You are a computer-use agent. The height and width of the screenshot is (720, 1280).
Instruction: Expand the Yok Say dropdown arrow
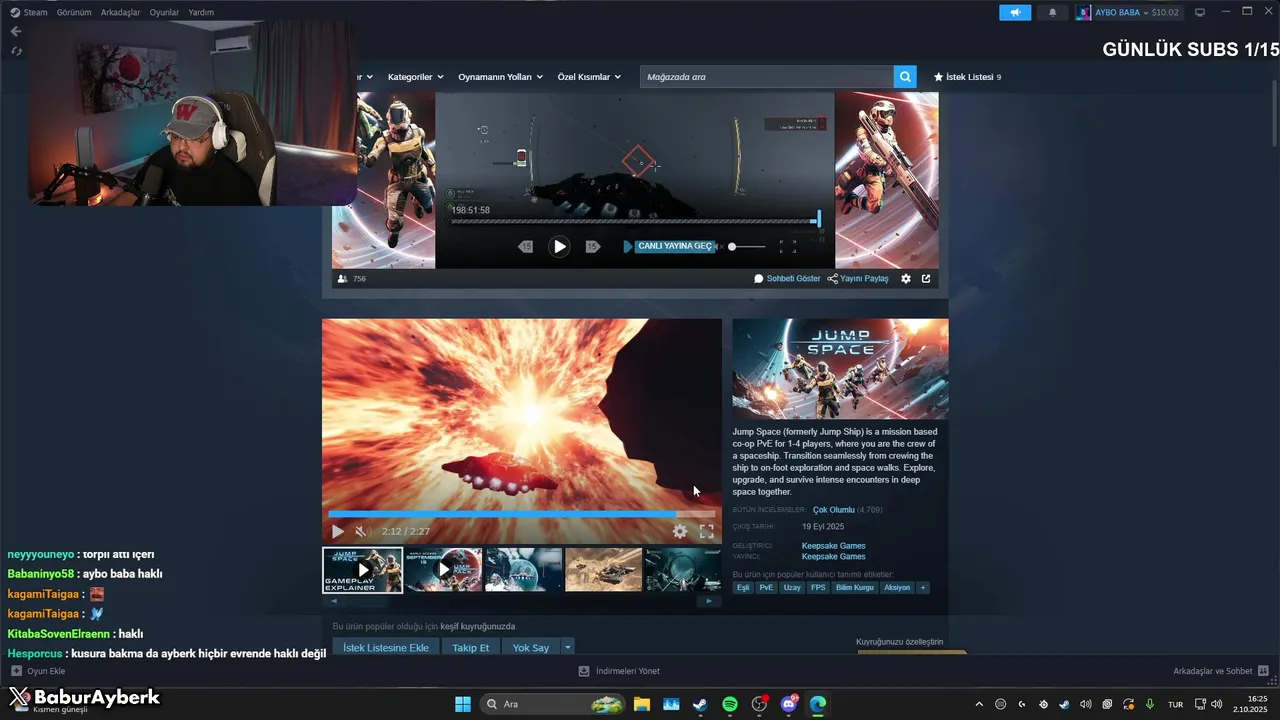point(568,647)
